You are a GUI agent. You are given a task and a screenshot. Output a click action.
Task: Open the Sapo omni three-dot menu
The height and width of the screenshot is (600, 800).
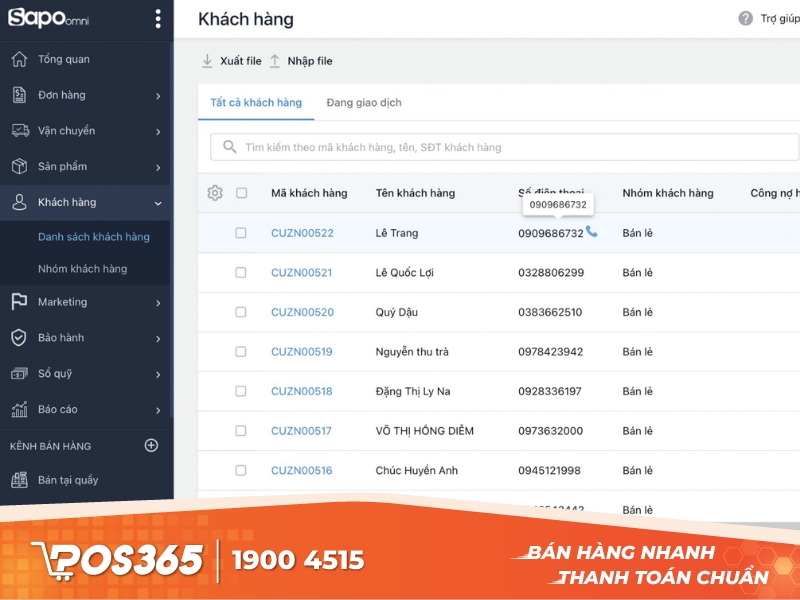click(x=158, y=19)
